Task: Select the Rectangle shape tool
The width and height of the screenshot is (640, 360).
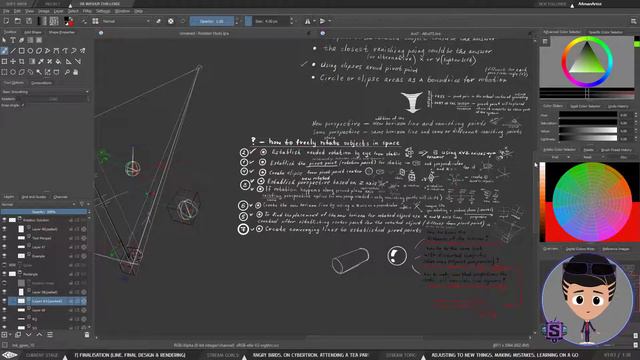Action: [22, 51]
